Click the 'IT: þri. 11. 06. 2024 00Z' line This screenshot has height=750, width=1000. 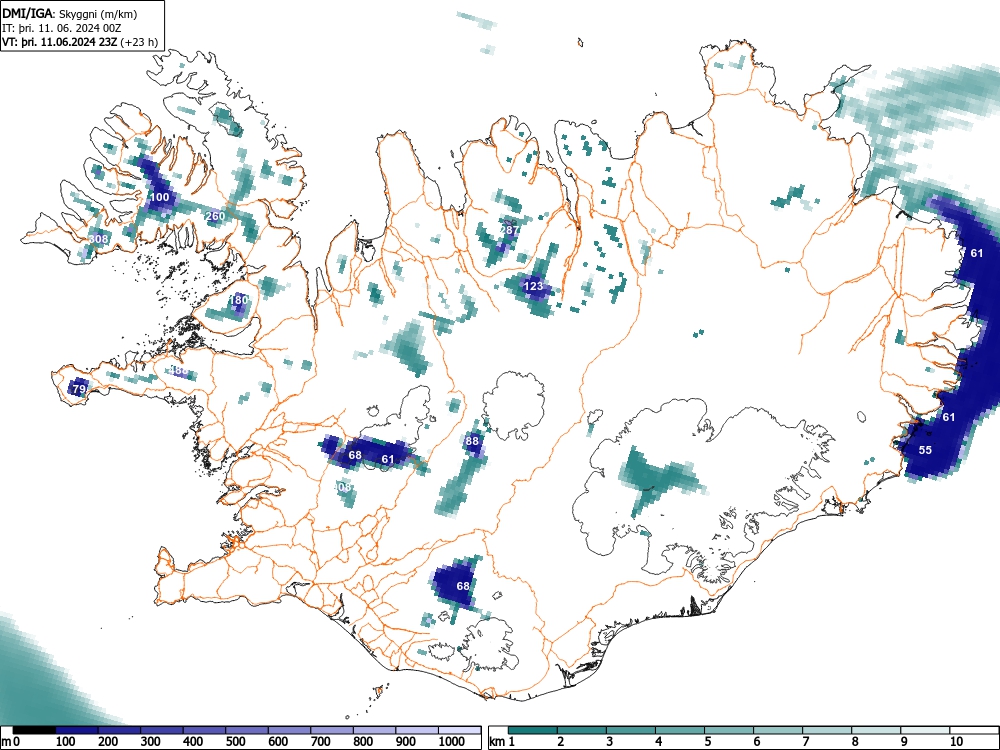click(x=62, y=28)
